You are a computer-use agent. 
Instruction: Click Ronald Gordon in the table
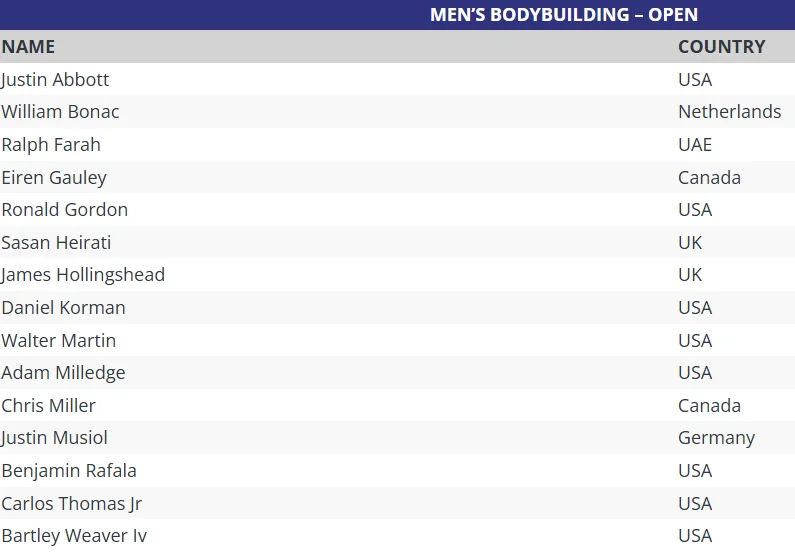[64, 210]
